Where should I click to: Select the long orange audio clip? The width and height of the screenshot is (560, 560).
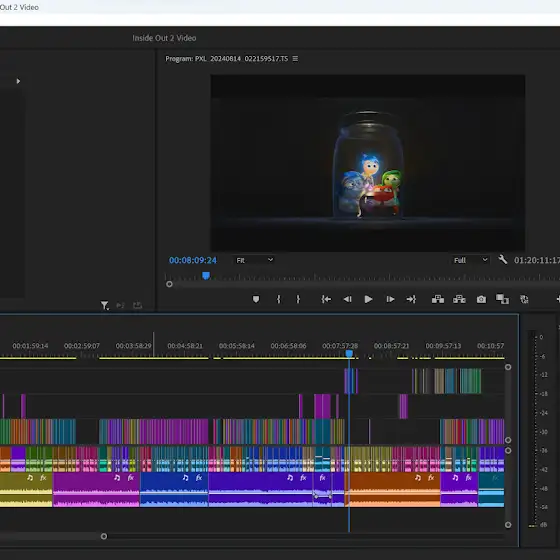point(393,490)
